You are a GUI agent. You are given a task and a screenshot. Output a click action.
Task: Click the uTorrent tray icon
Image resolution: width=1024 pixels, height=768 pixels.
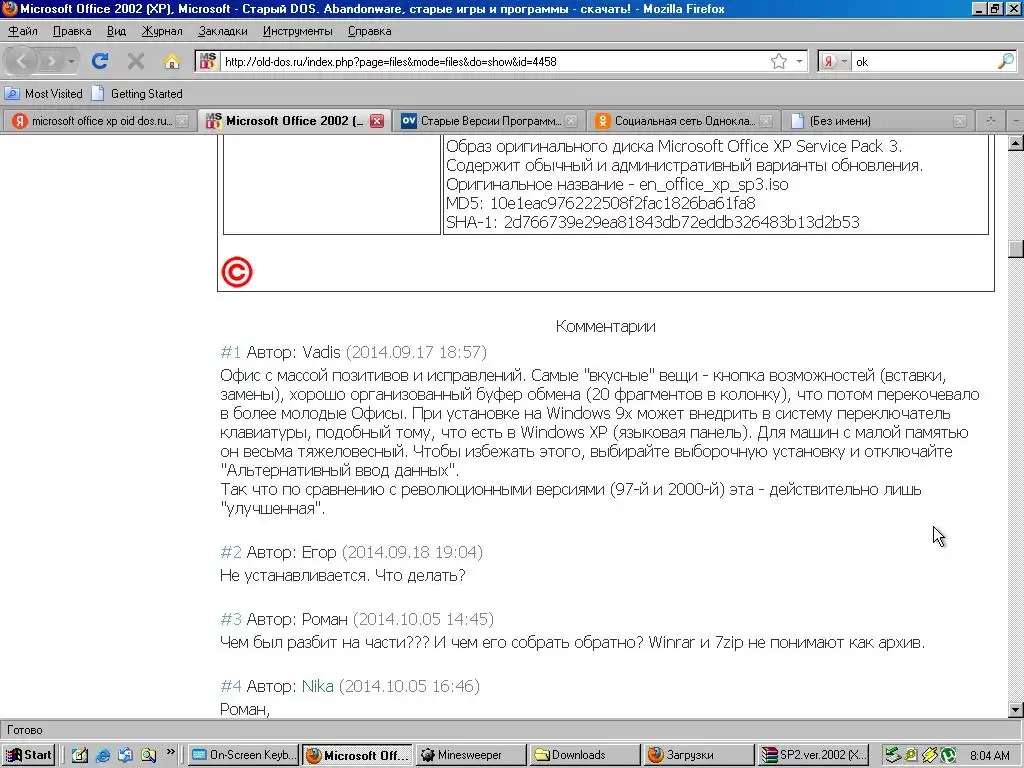pyautogui.click(x=948, y=756)
